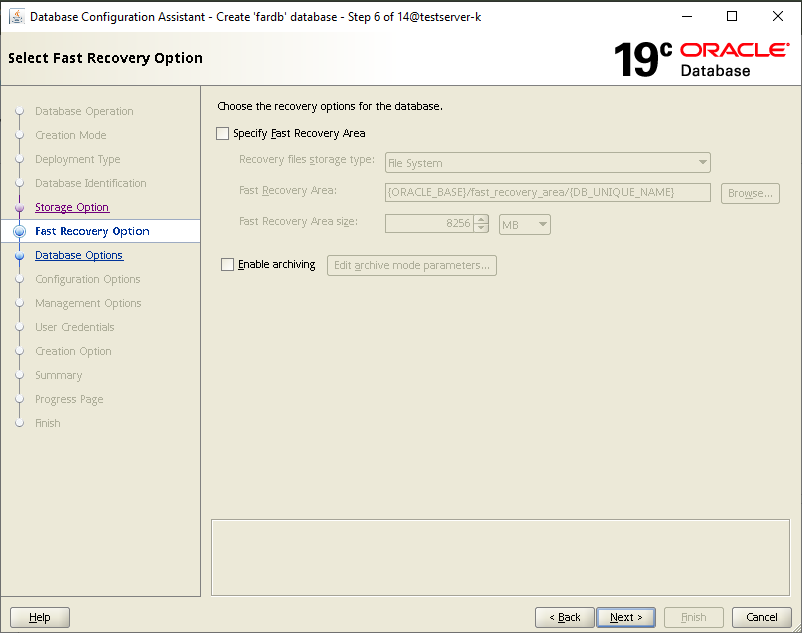Viewport: 802px width, 633px height.
Task: Click the 'Choose the recovery options' instruction text
Action: [330, 106]
